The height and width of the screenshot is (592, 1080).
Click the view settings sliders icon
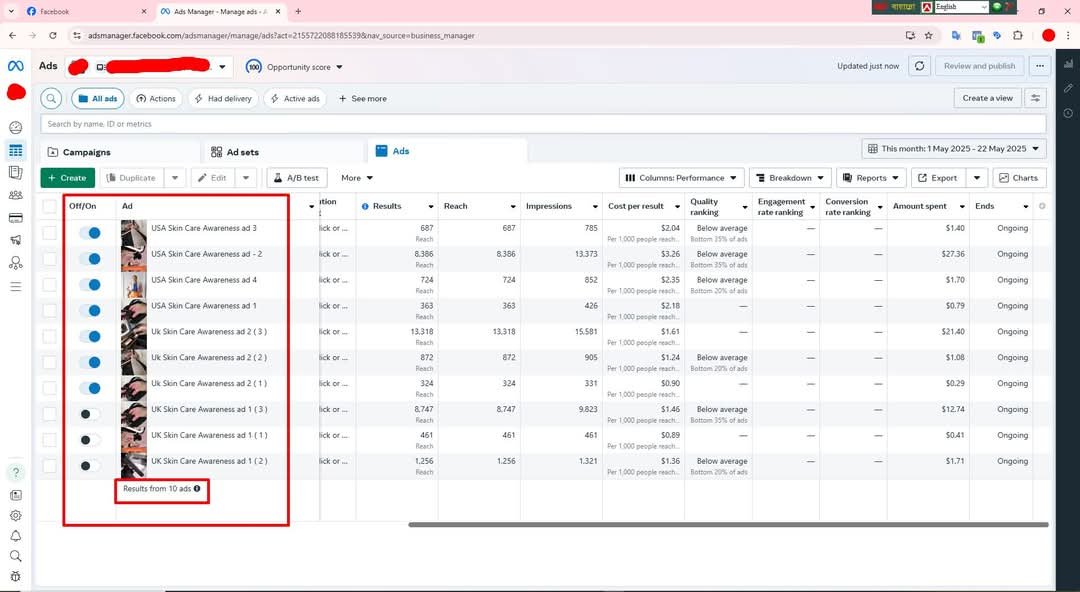[1035, 98]
